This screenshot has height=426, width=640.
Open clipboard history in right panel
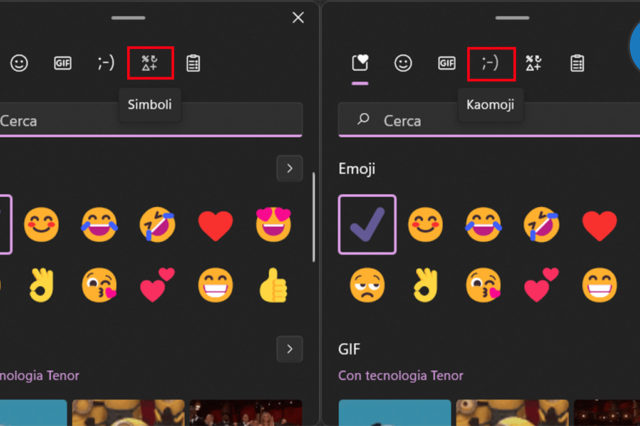(x=577, y=63)
